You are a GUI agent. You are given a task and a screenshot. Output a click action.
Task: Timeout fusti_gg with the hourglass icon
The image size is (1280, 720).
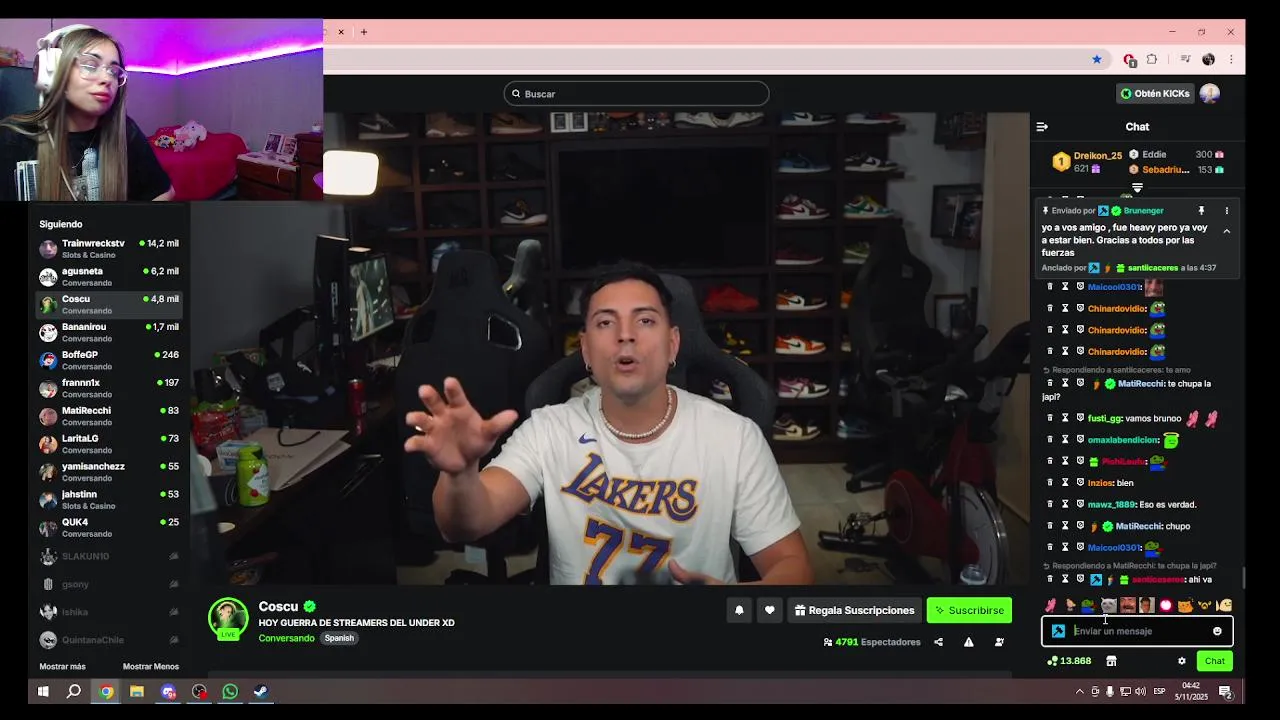pyautogui.click(x=1065, y=418)
